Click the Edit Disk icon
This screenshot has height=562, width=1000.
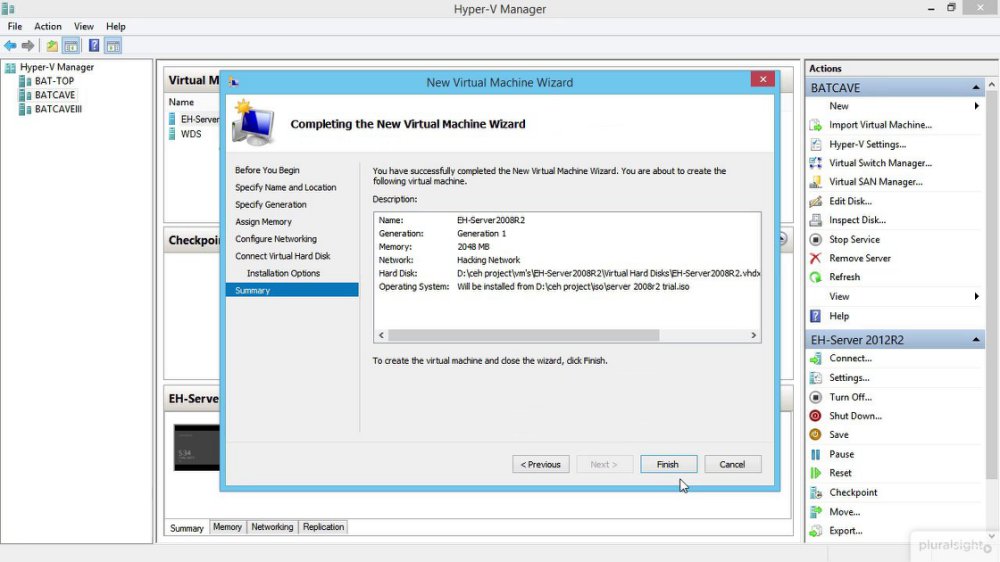[816, 201]
